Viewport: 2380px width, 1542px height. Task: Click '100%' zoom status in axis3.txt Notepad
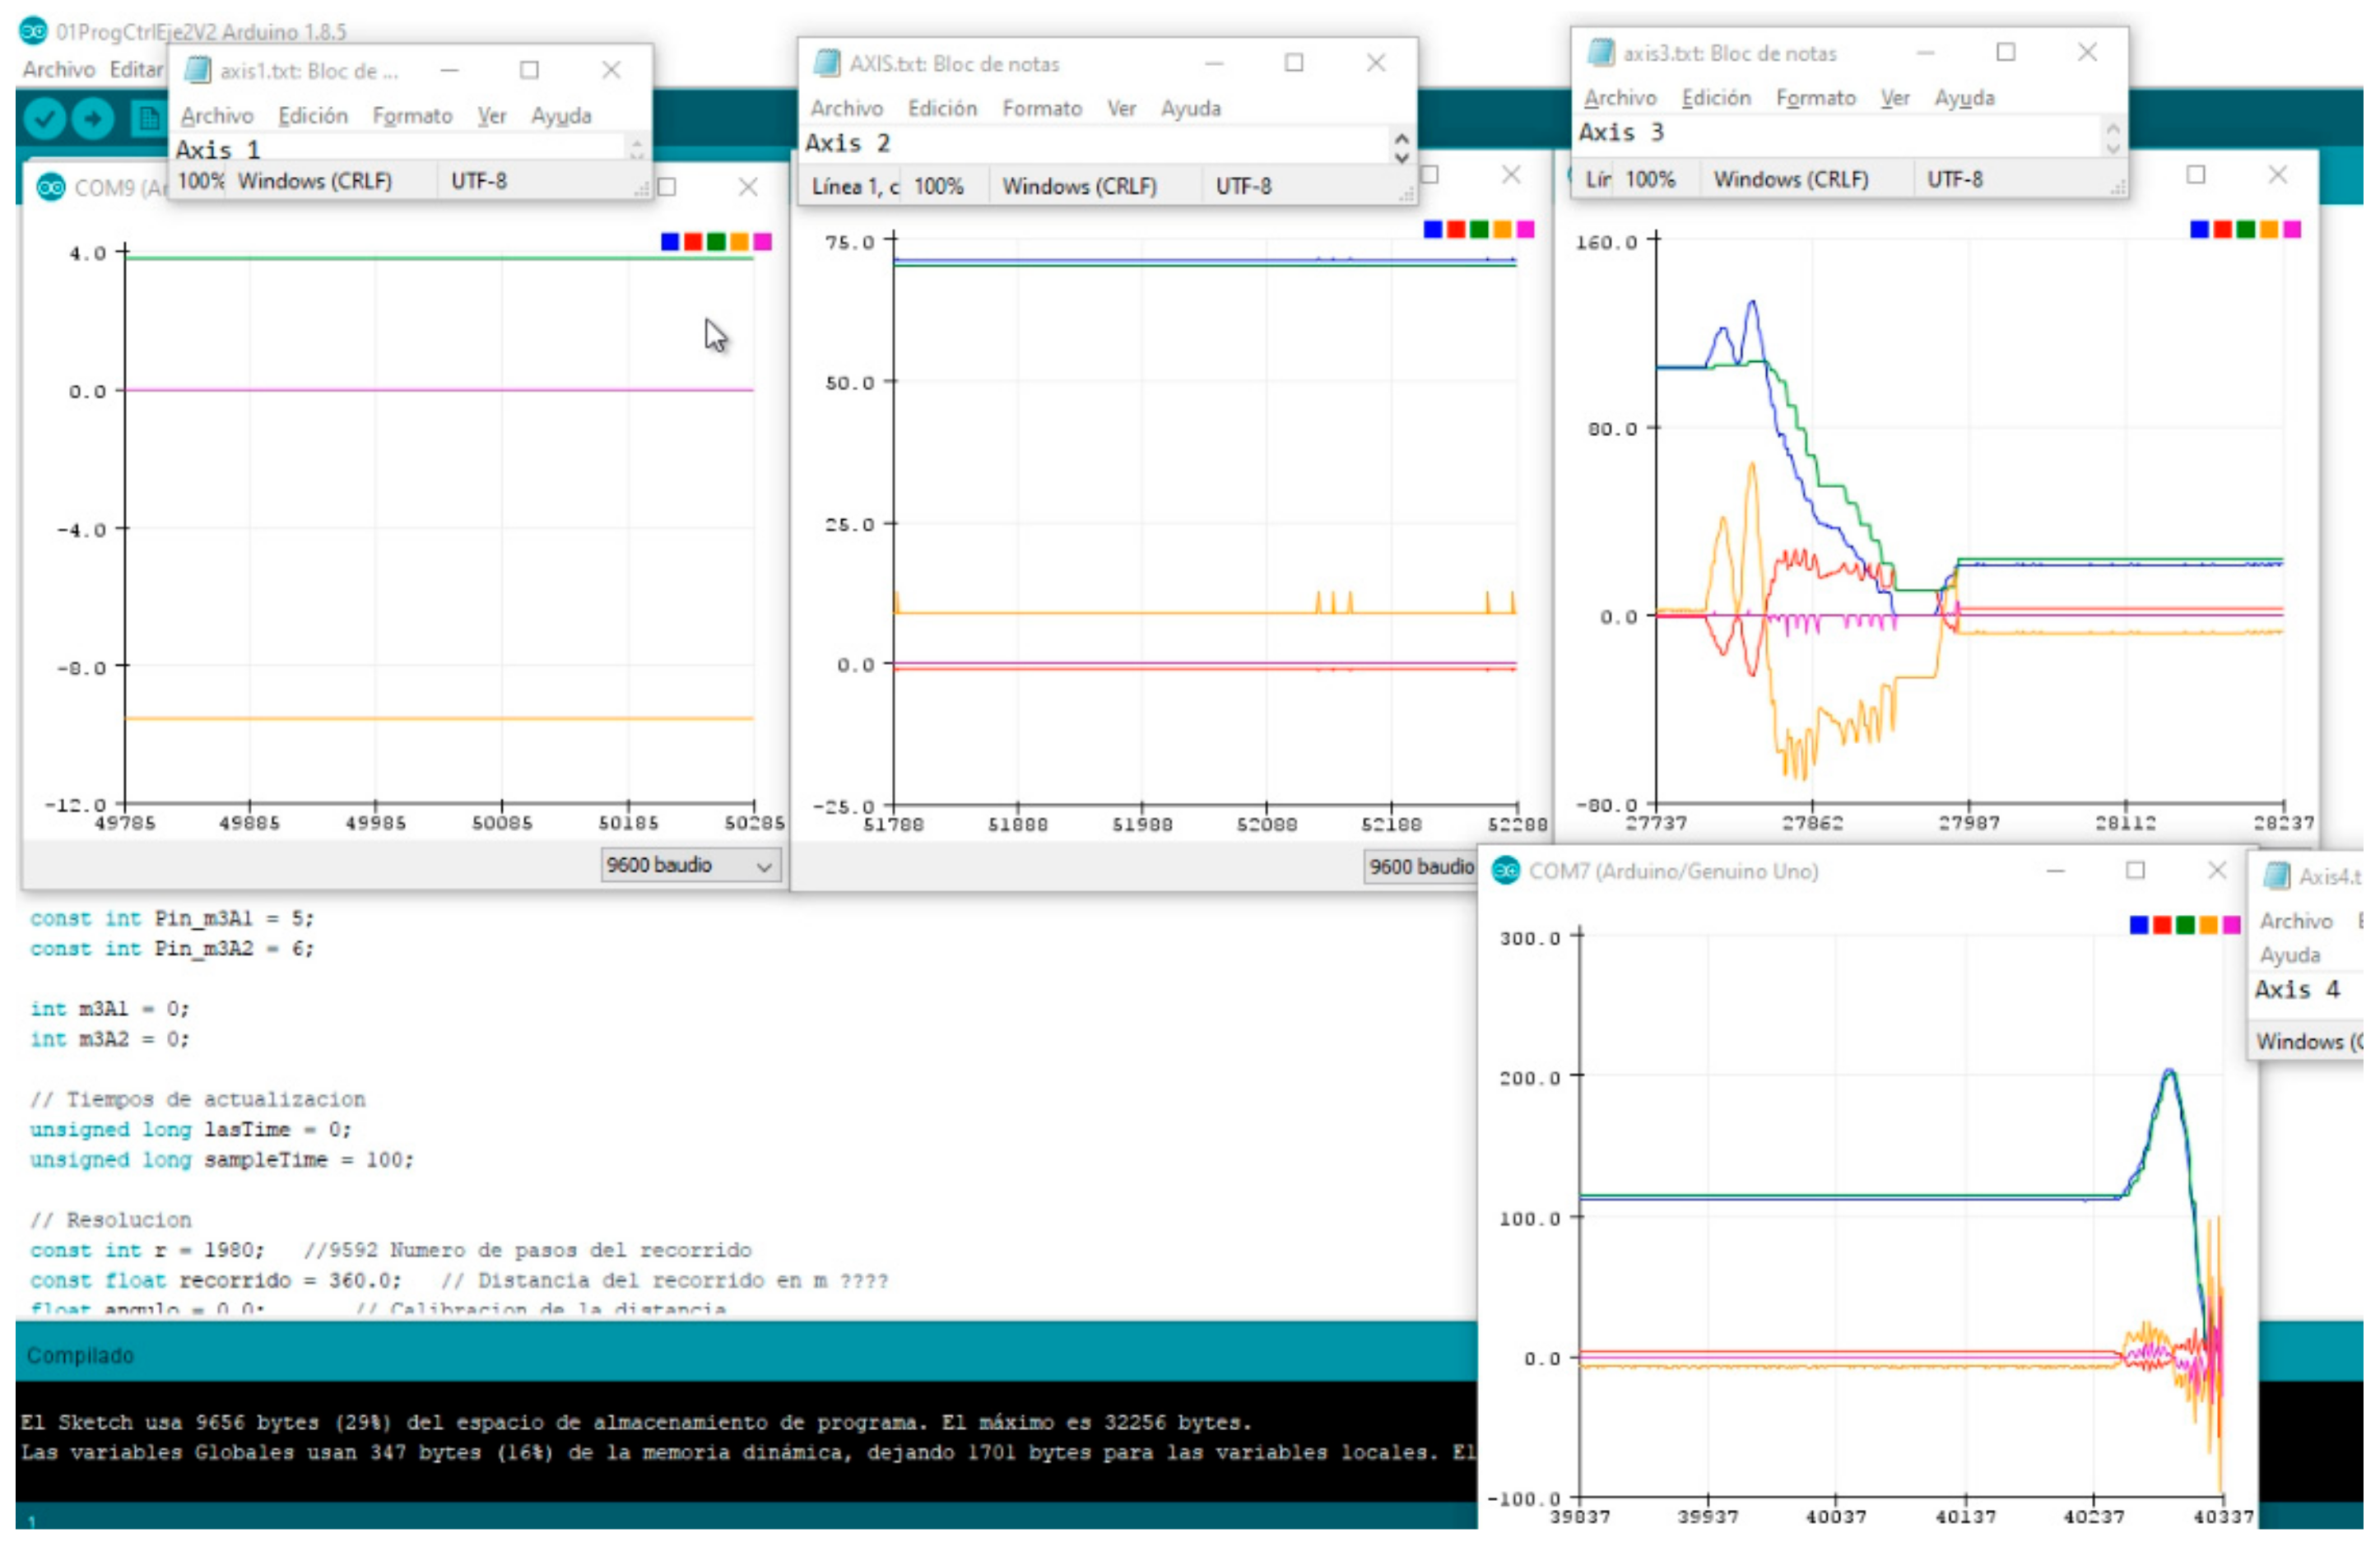1649,179
